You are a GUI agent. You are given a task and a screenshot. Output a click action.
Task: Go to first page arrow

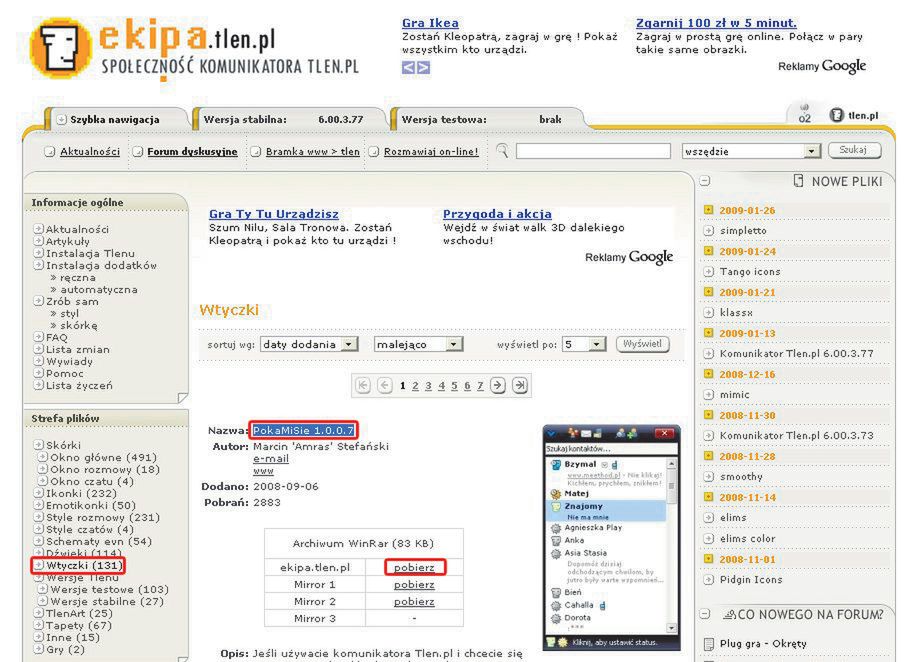363,385
